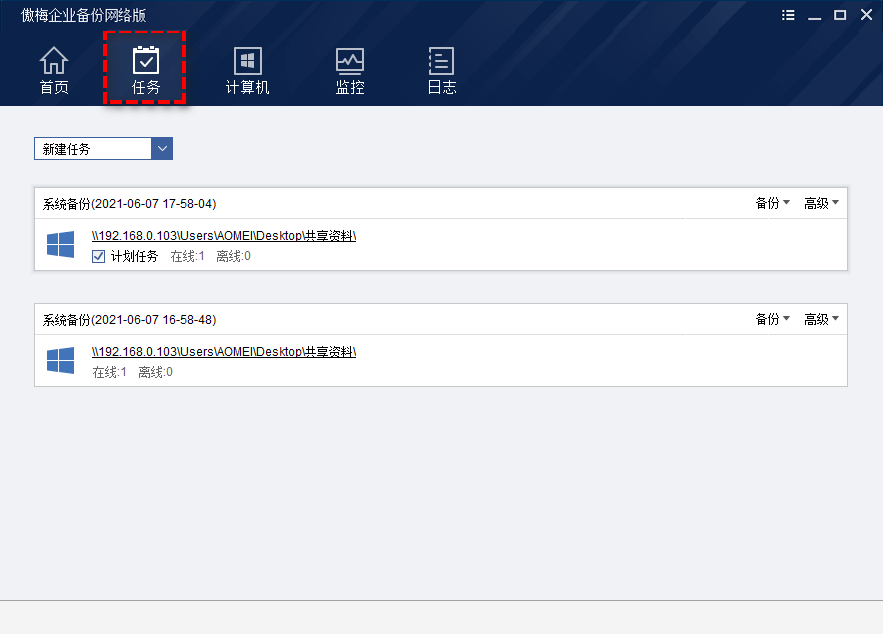Expand the 新建任务 dropdown arrow
Viewport: 883px width, 634px height.
(x=162, y=149)
